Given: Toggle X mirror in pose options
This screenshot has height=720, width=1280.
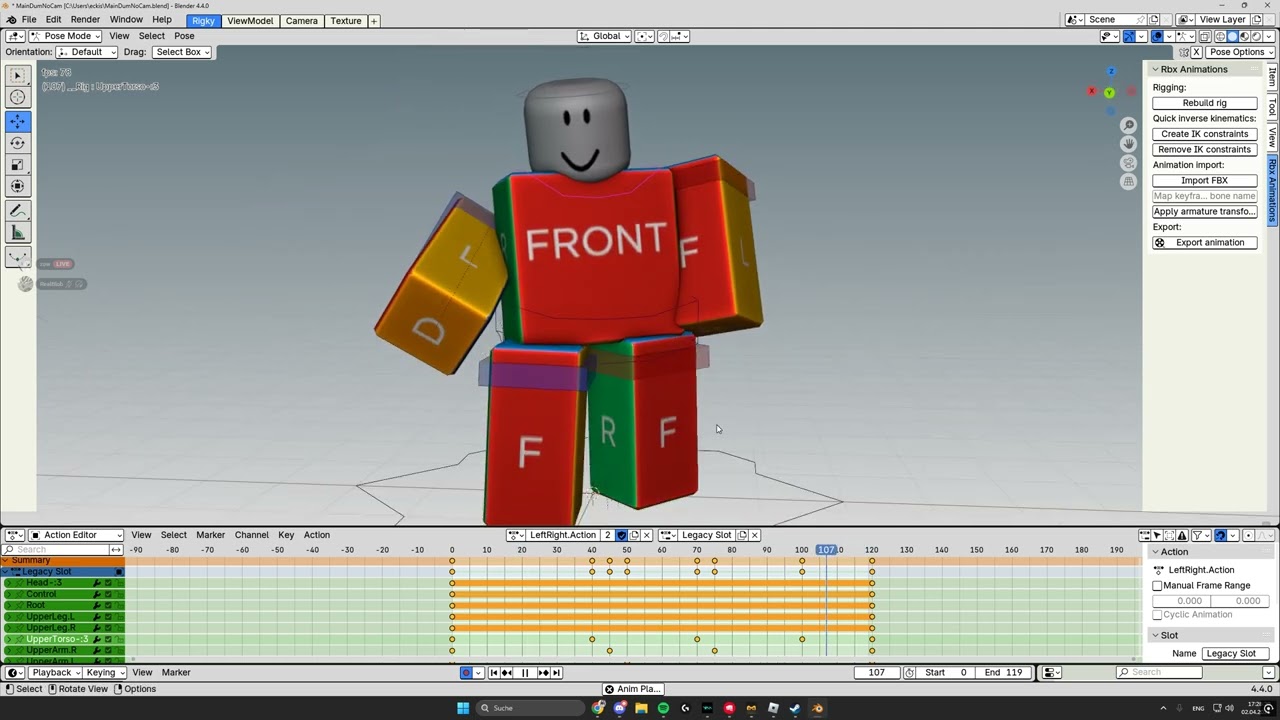Looking at the screenshot, I should click(1196, 52).
